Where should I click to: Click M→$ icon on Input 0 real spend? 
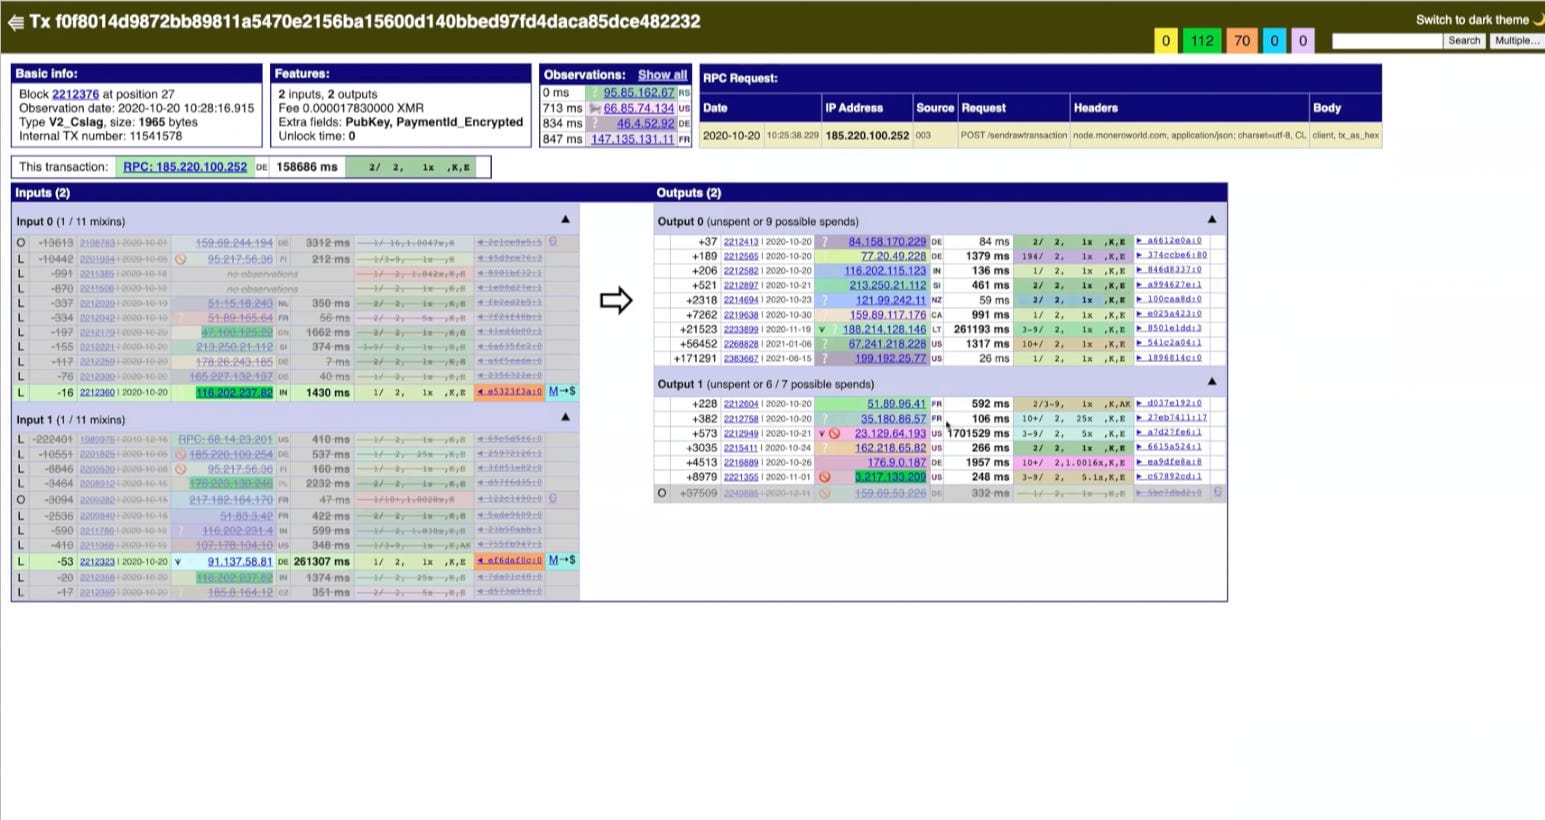(x=562, y=392)
